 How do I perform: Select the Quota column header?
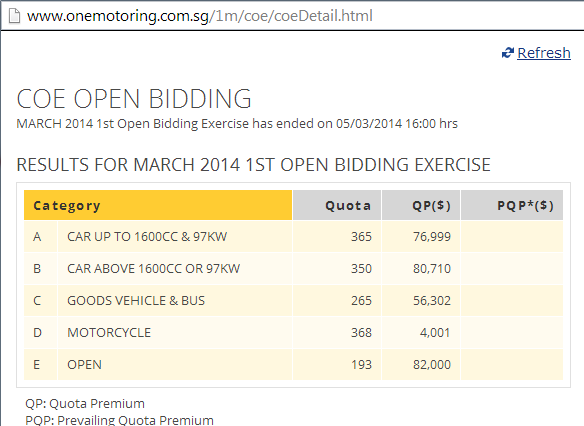337,205
